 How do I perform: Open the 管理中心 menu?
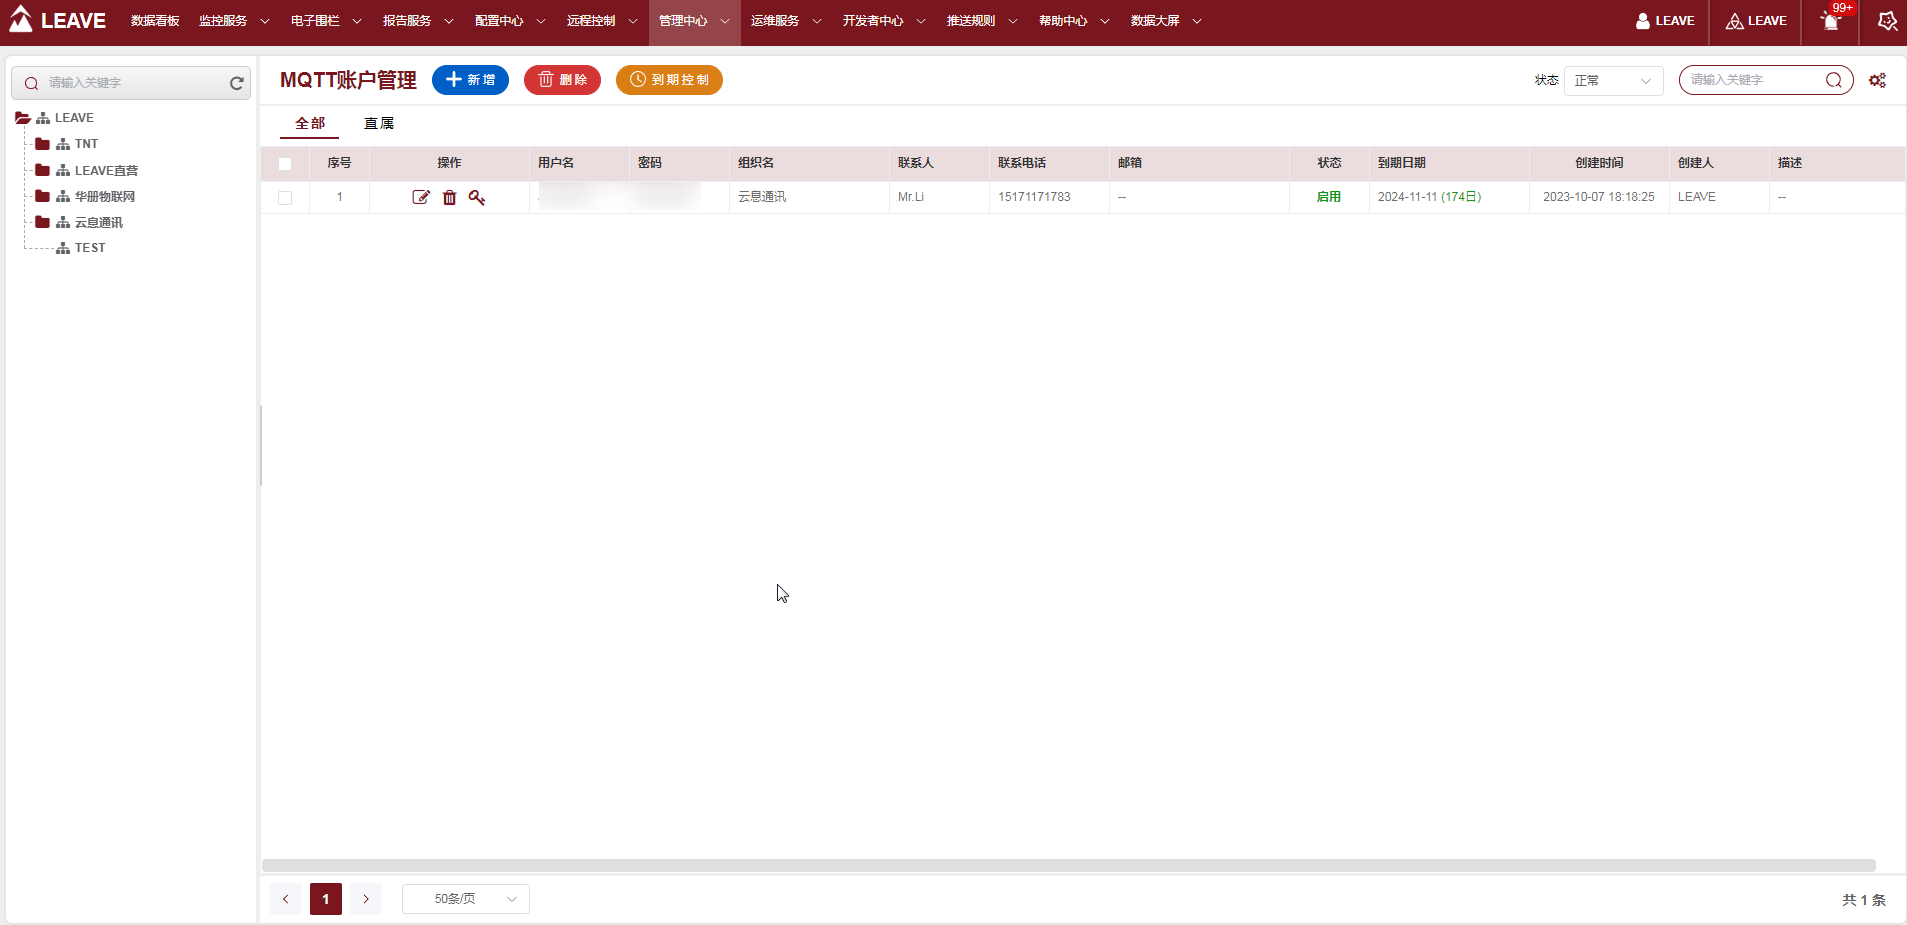[x=694, y=21]
